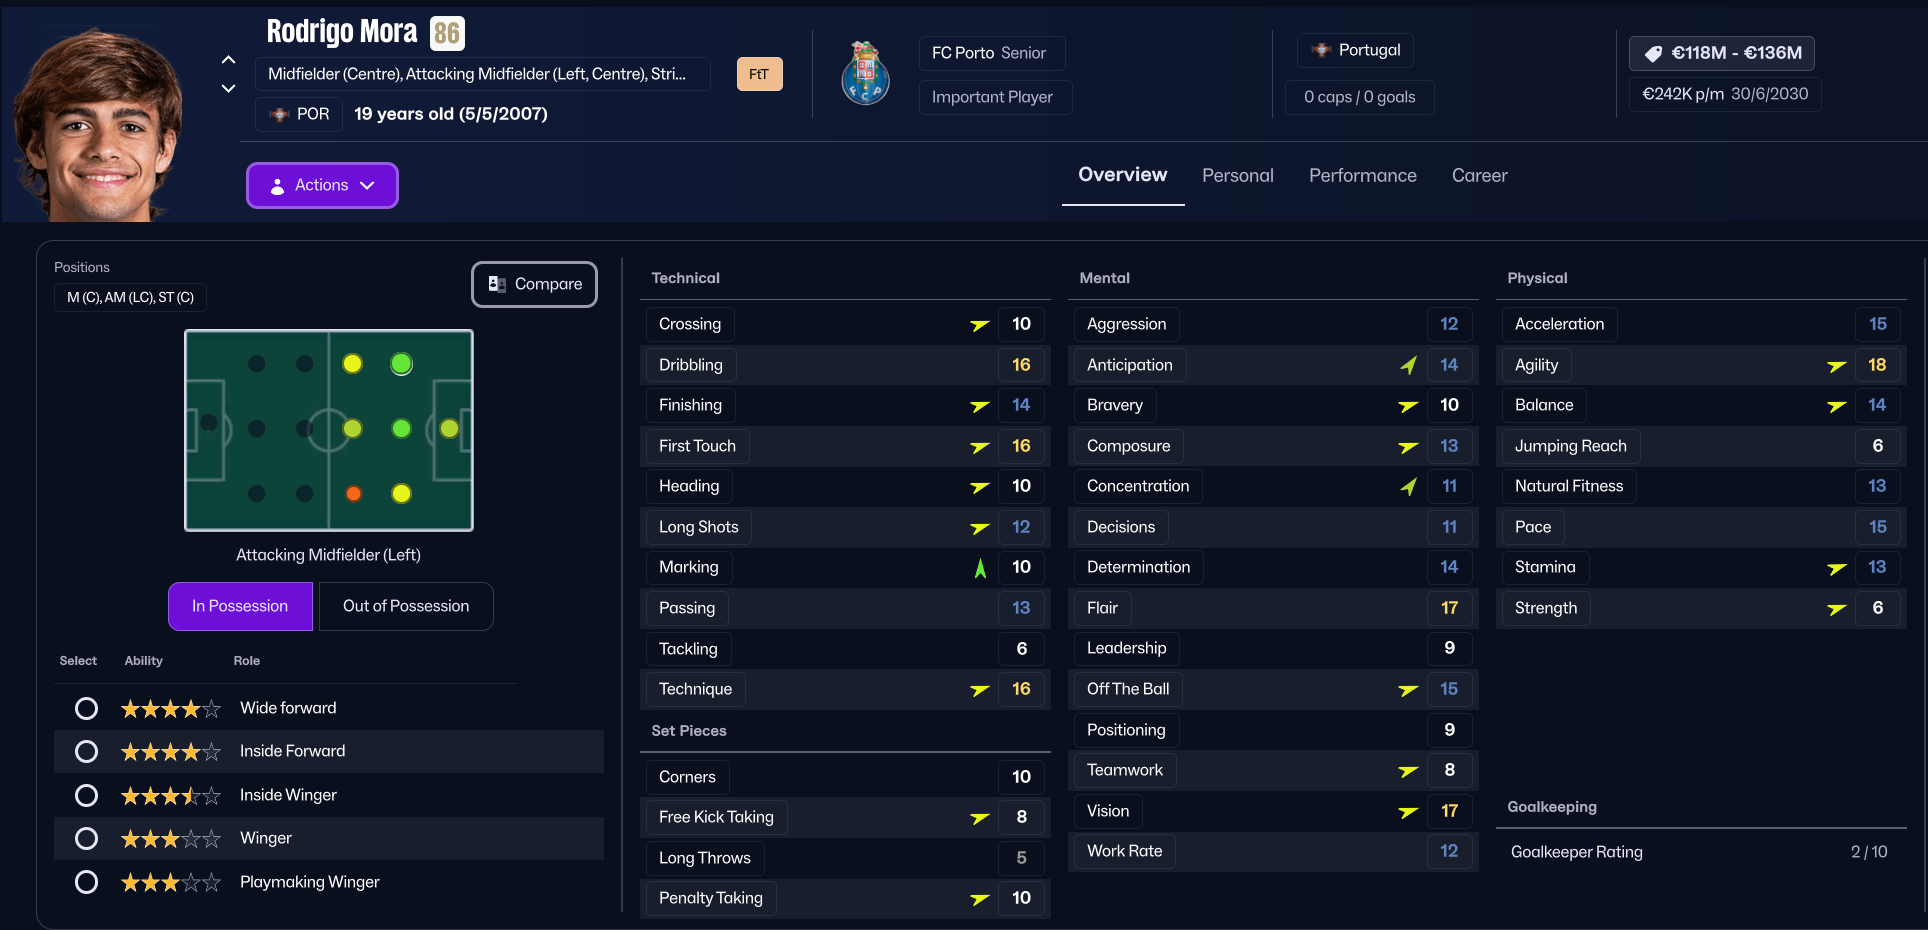Open the Portugal nationality link
The width and height of the screenshot is (1928, 930).
coord(1355,50)
